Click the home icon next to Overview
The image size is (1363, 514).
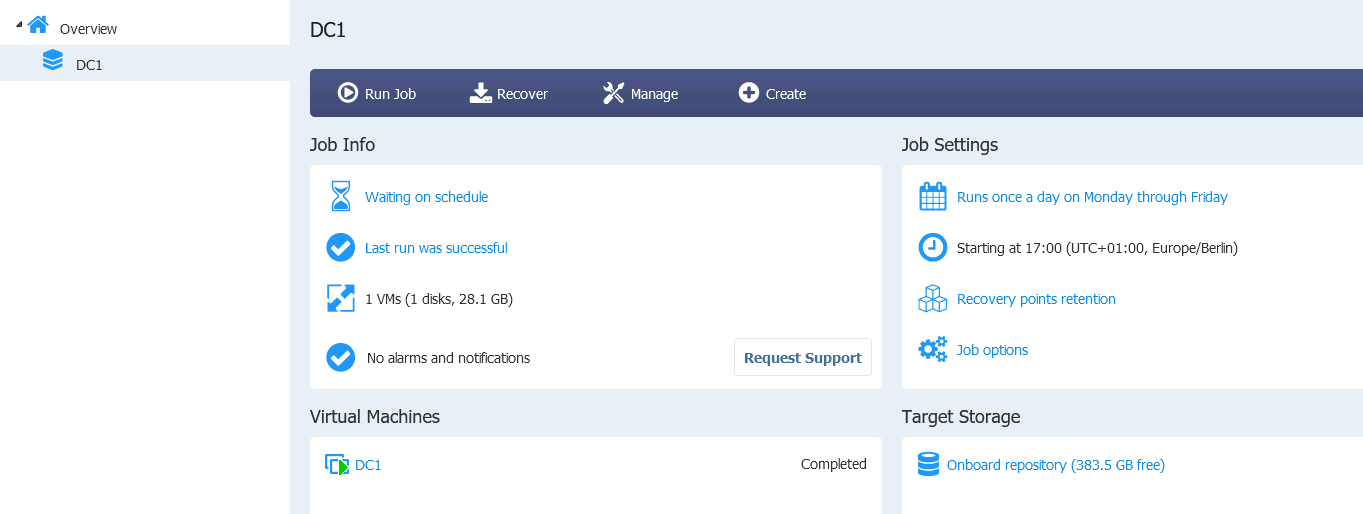(38, 25)
